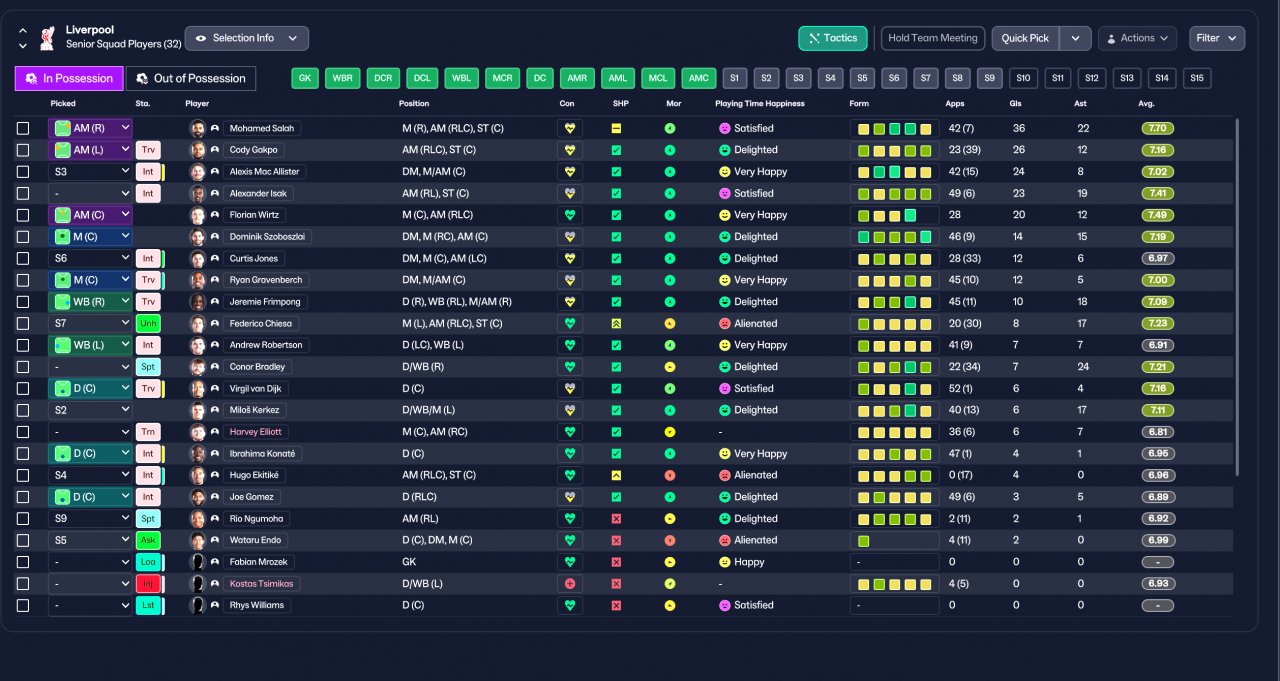Click Fabian Mrozek's Happy face icon
The image size is (1280, 681).
pos(724,562)
